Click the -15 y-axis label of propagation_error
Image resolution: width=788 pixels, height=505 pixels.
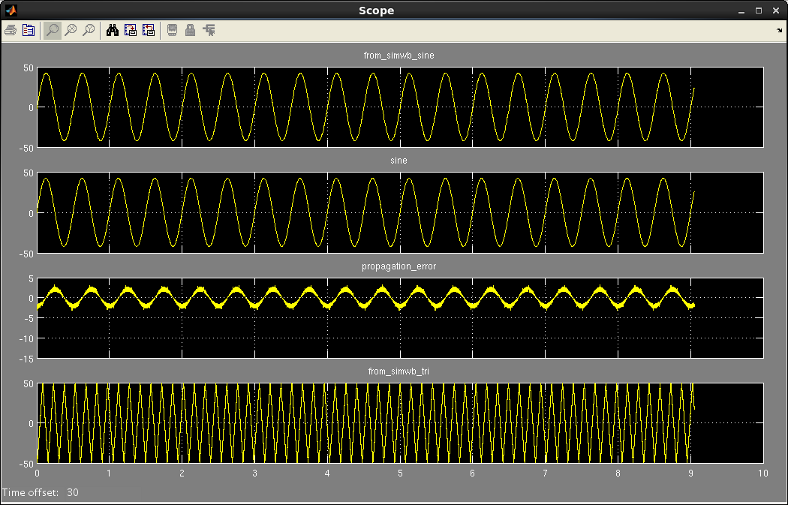click(27, 359)
